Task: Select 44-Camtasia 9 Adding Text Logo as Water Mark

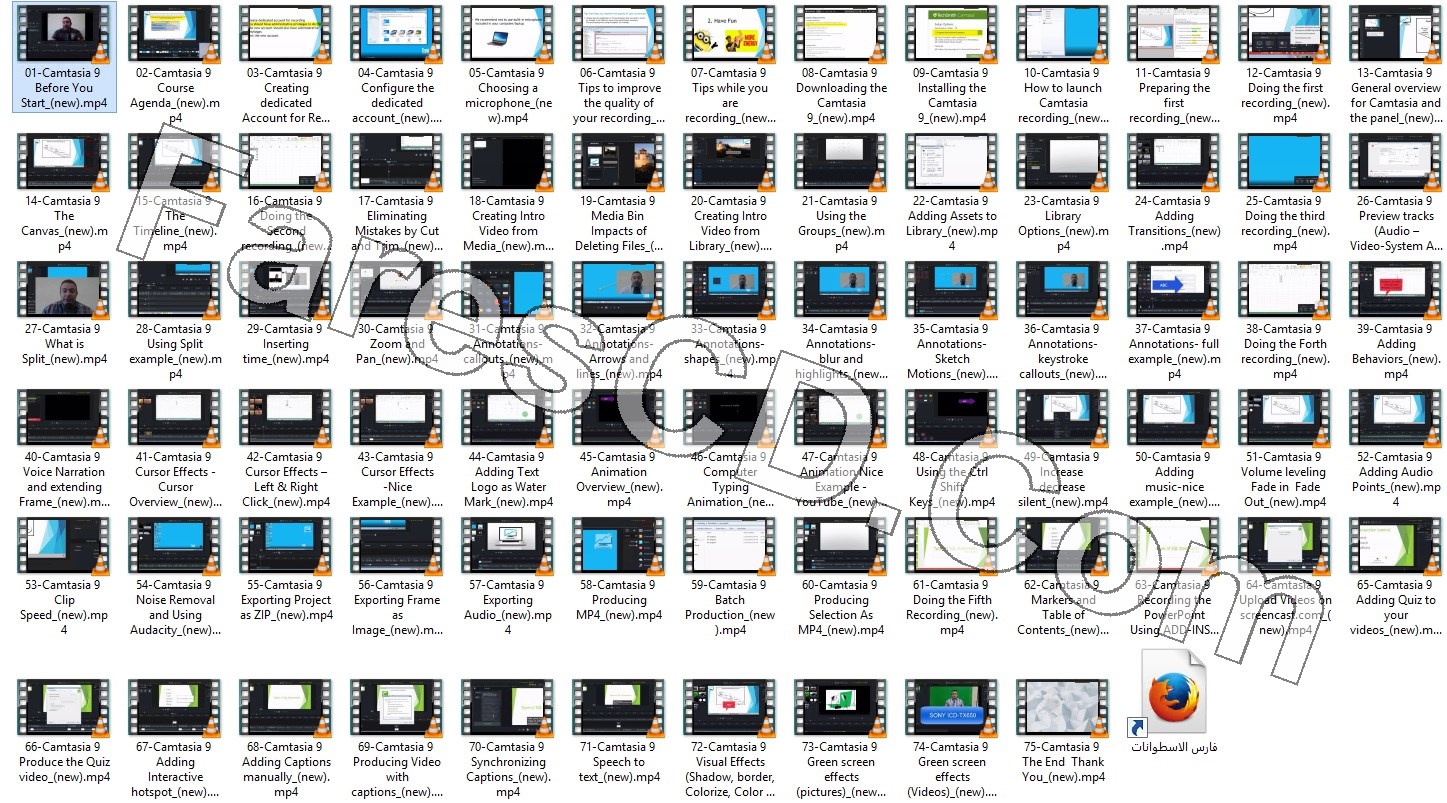Action: [x=508, y=448]
